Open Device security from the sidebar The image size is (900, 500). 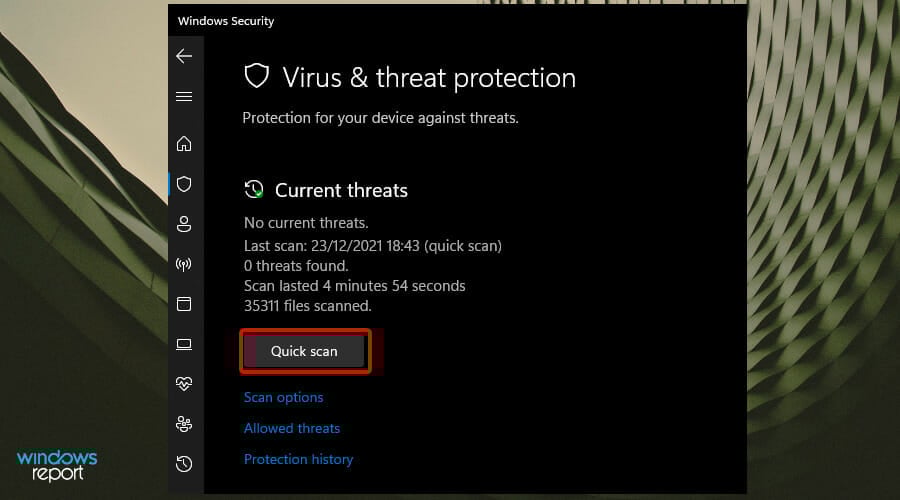(x=184, y=344)
